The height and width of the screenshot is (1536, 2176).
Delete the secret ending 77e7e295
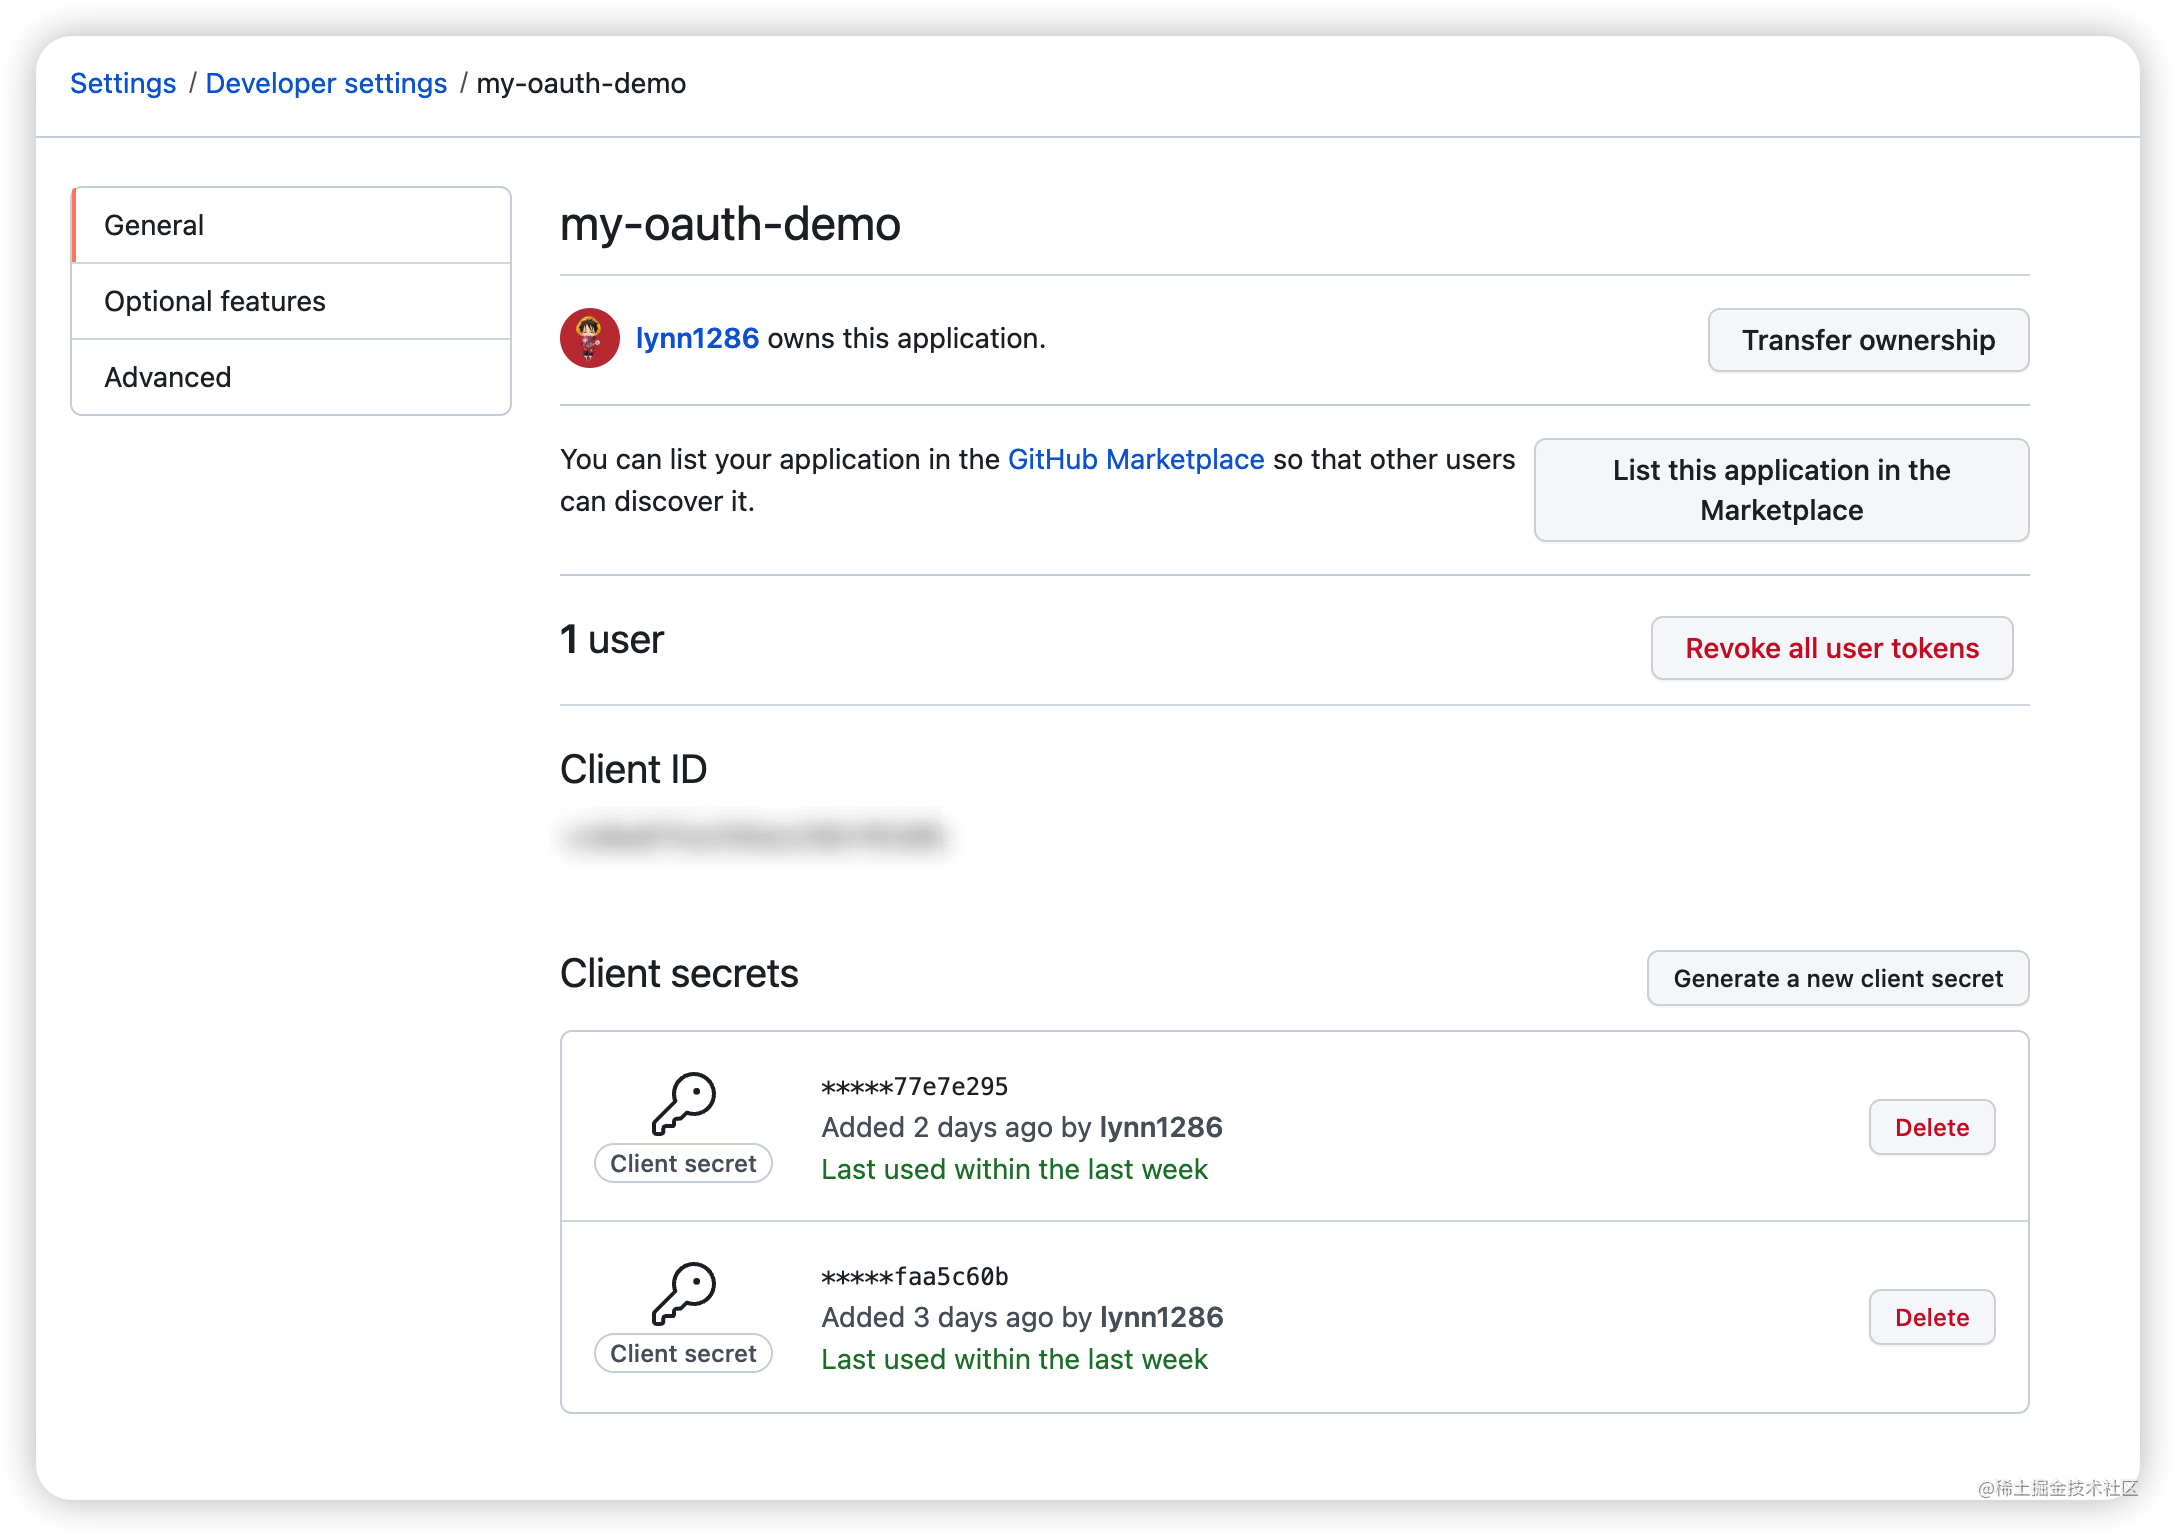click(1931, 1127)
